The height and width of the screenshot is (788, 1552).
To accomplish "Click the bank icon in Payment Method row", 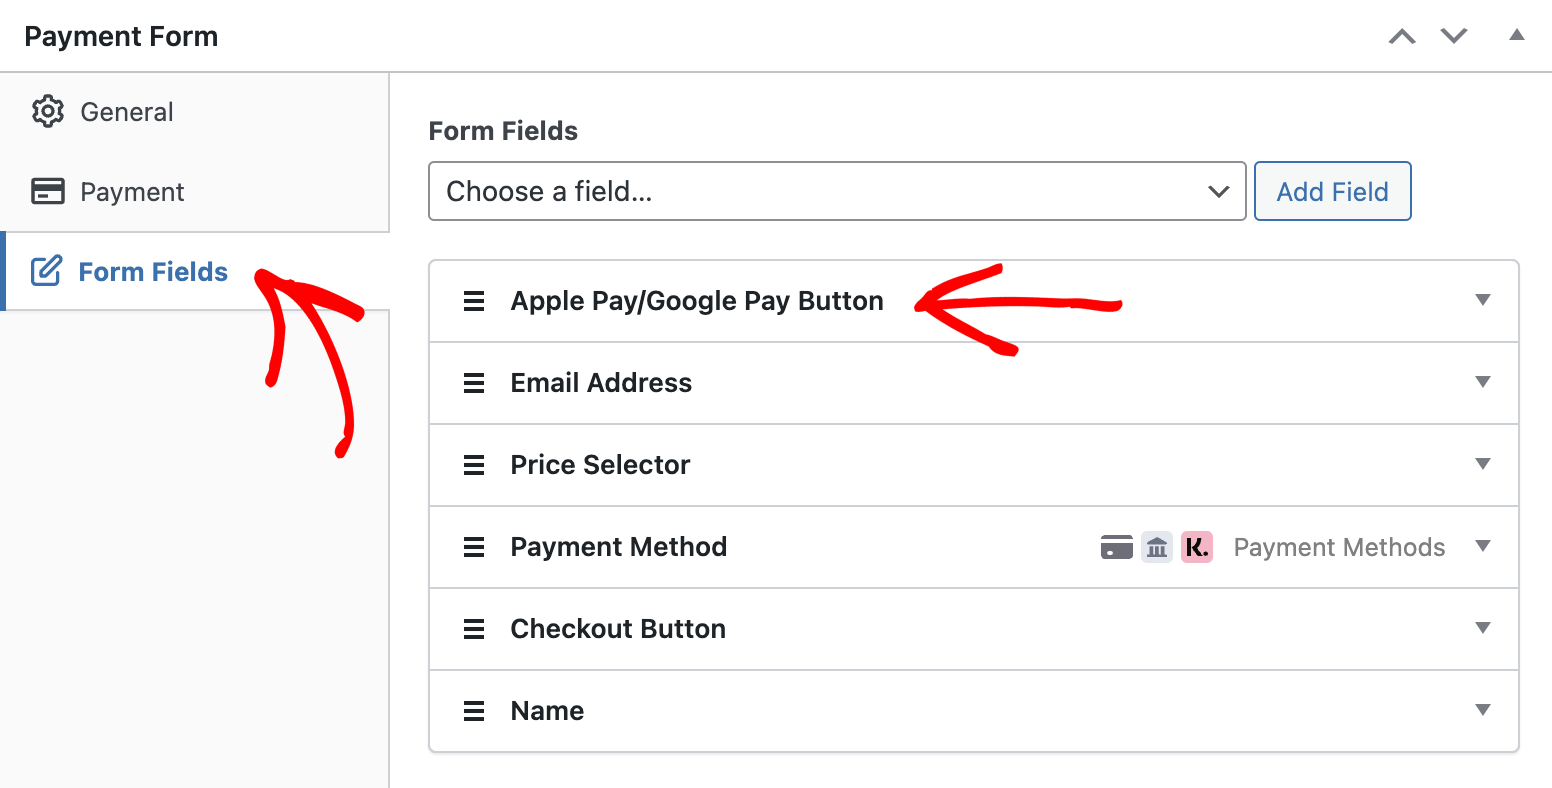I will 1157,547.
